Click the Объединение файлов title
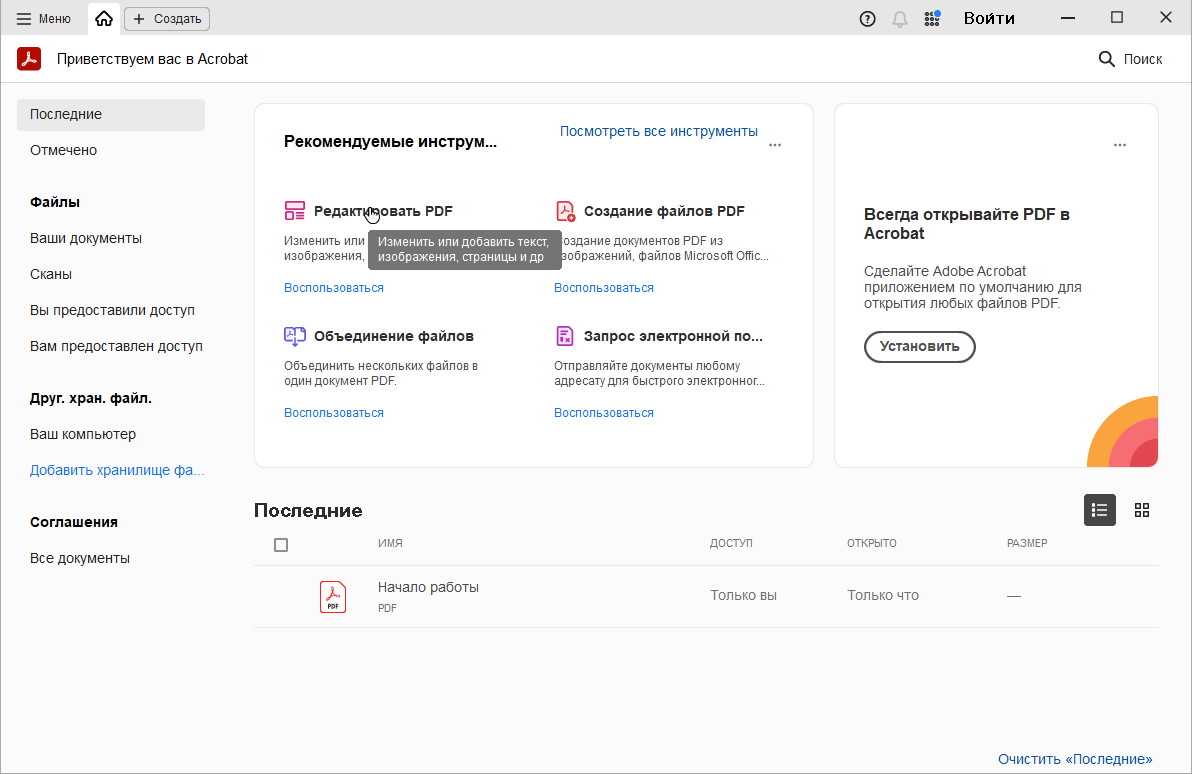The image size is (1192, 774). coord(394,336)
